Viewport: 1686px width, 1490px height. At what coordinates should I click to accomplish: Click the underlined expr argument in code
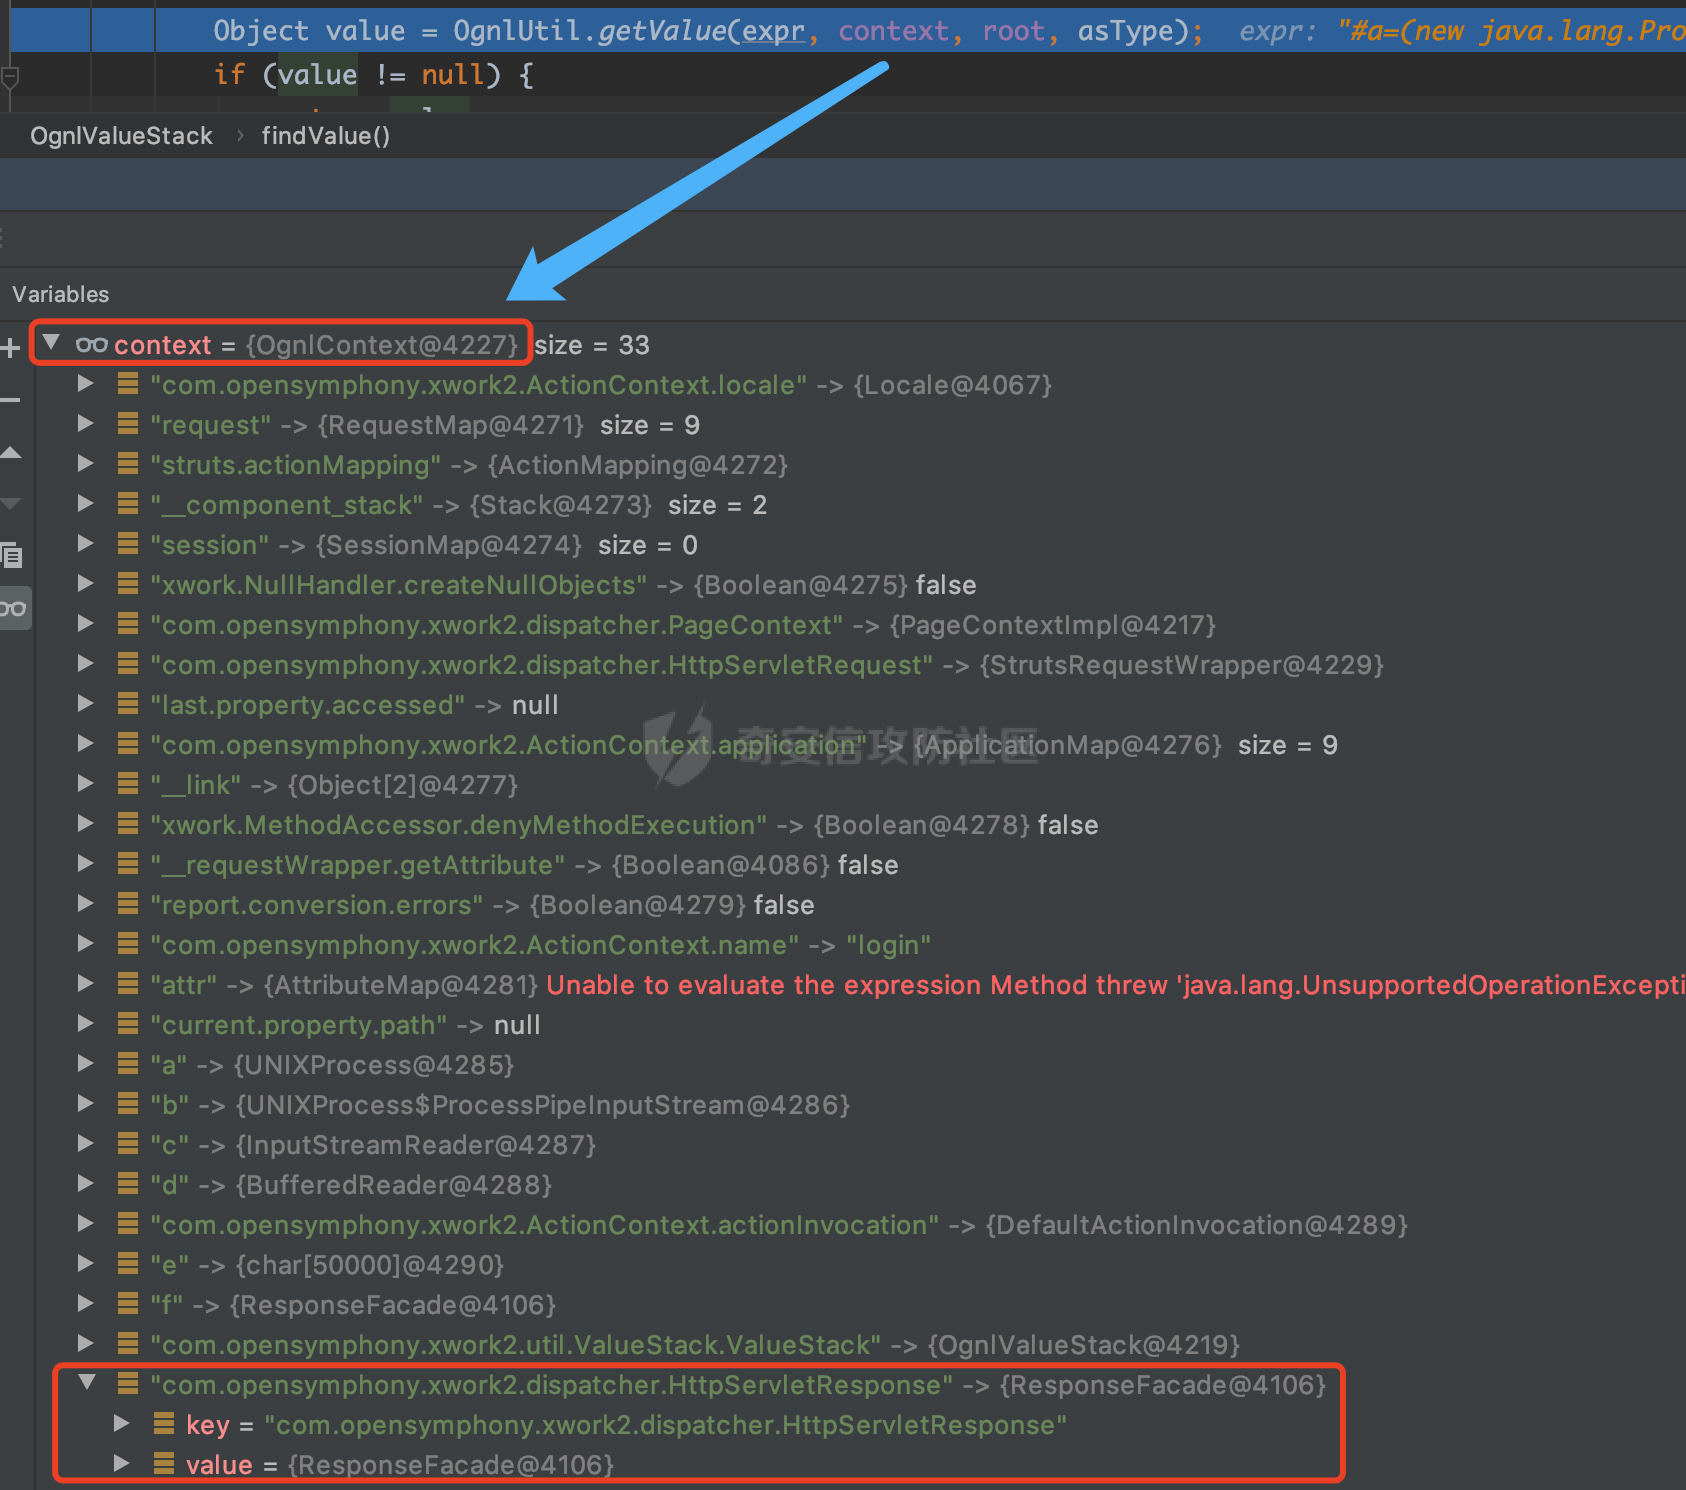[x=773, y=31]
